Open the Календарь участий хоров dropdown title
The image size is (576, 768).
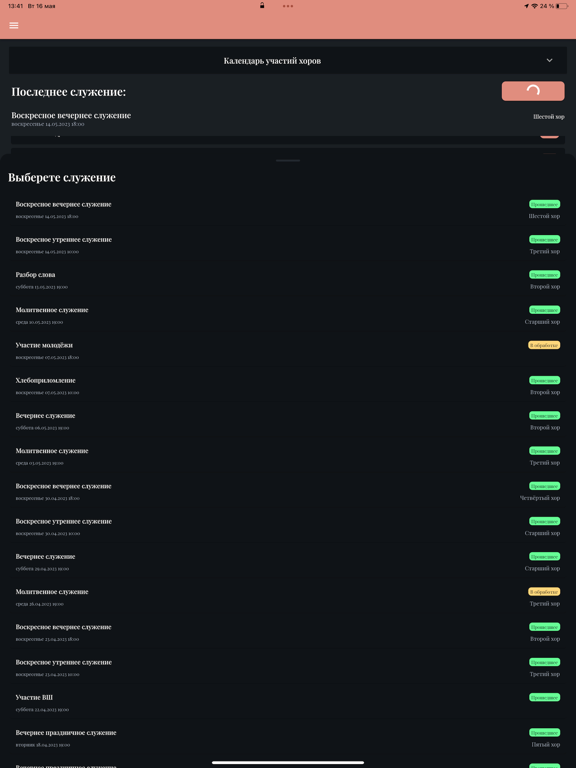272,61
